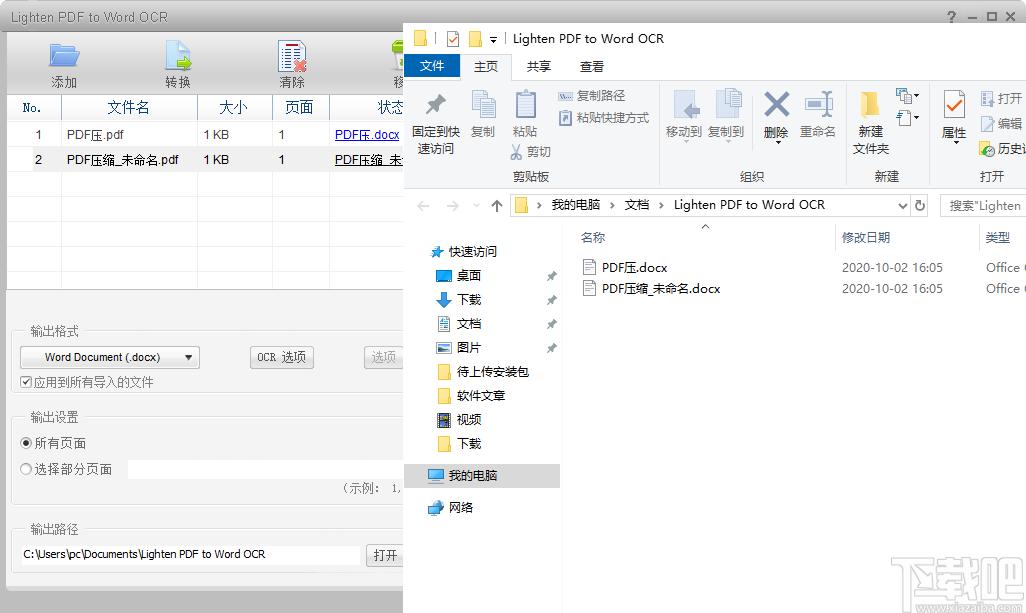Select 图片 in navigation pane
The image size is (1026, 613).
coord(459,347)
